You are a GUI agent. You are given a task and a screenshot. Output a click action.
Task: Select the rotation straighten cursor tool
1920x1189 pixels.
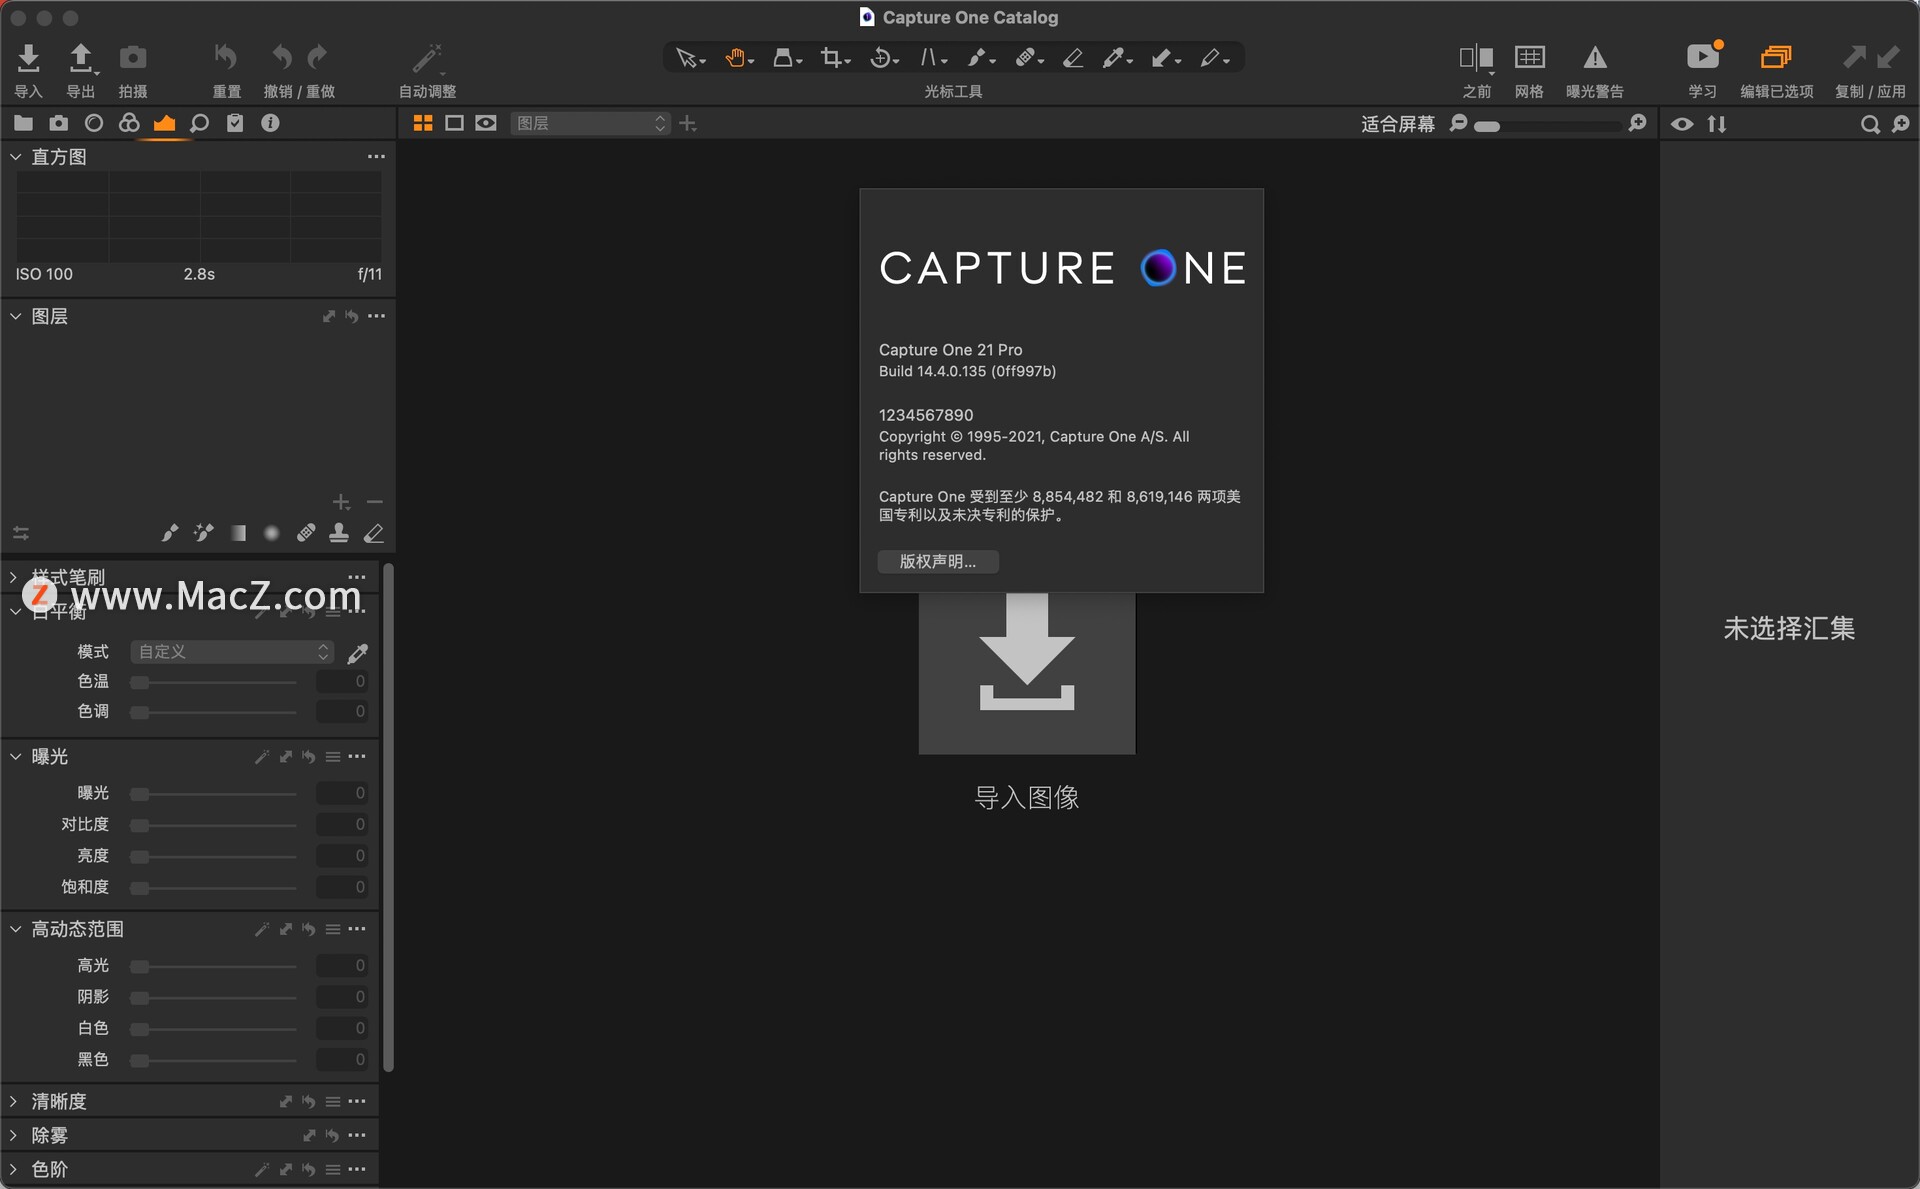[884, 58]
